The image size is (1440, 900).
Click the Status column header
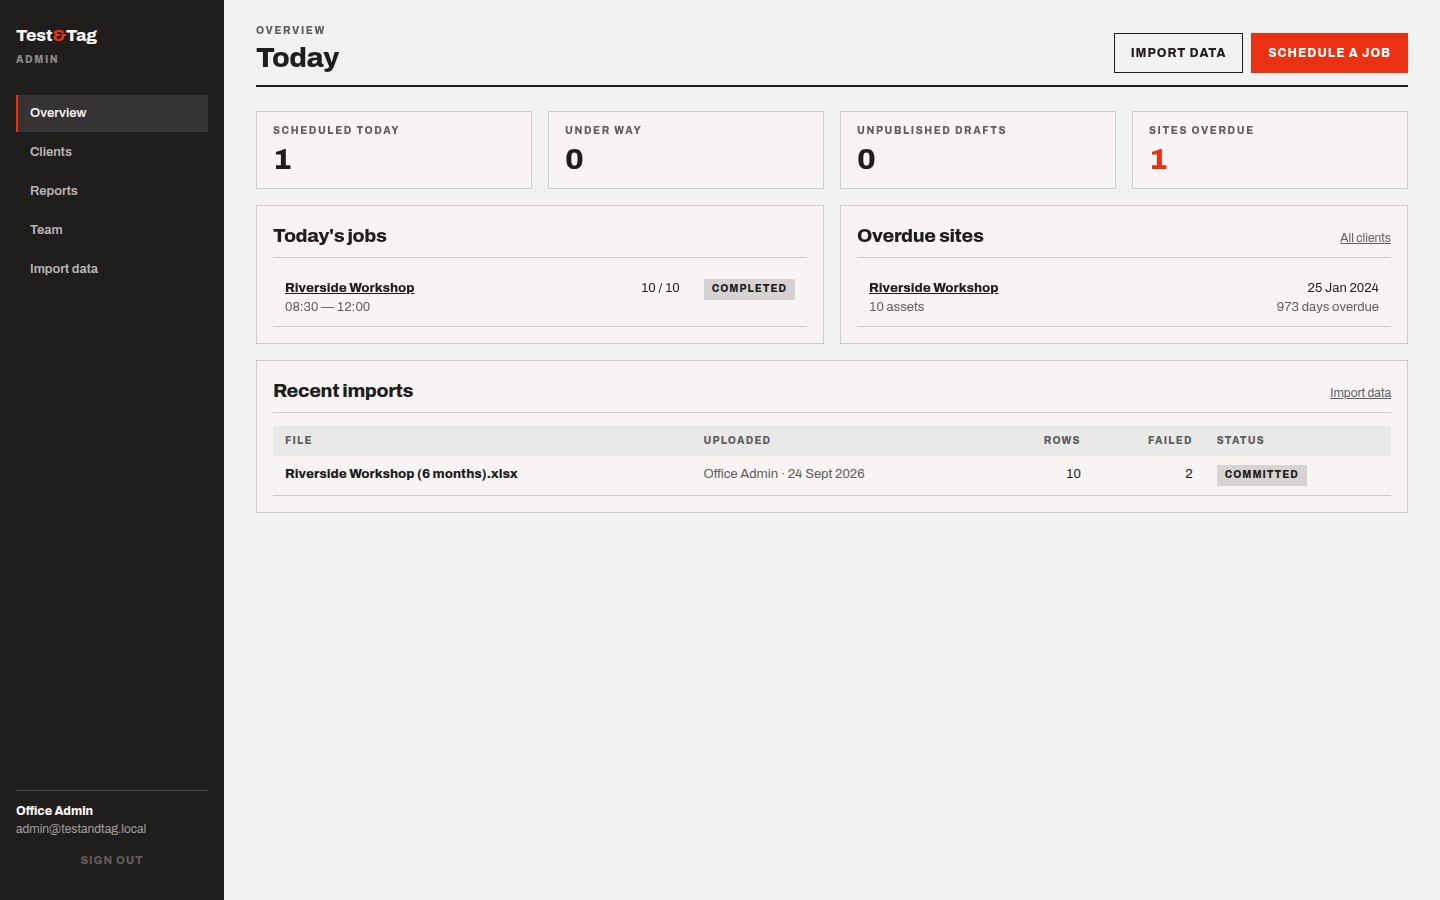[x=1240, y=440]
